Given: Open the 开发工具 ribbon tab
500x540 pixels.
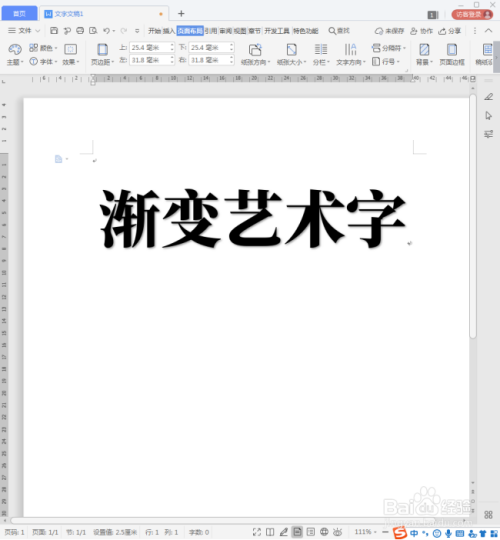Looking at the screenshot, I should click(x=277, y=31).
